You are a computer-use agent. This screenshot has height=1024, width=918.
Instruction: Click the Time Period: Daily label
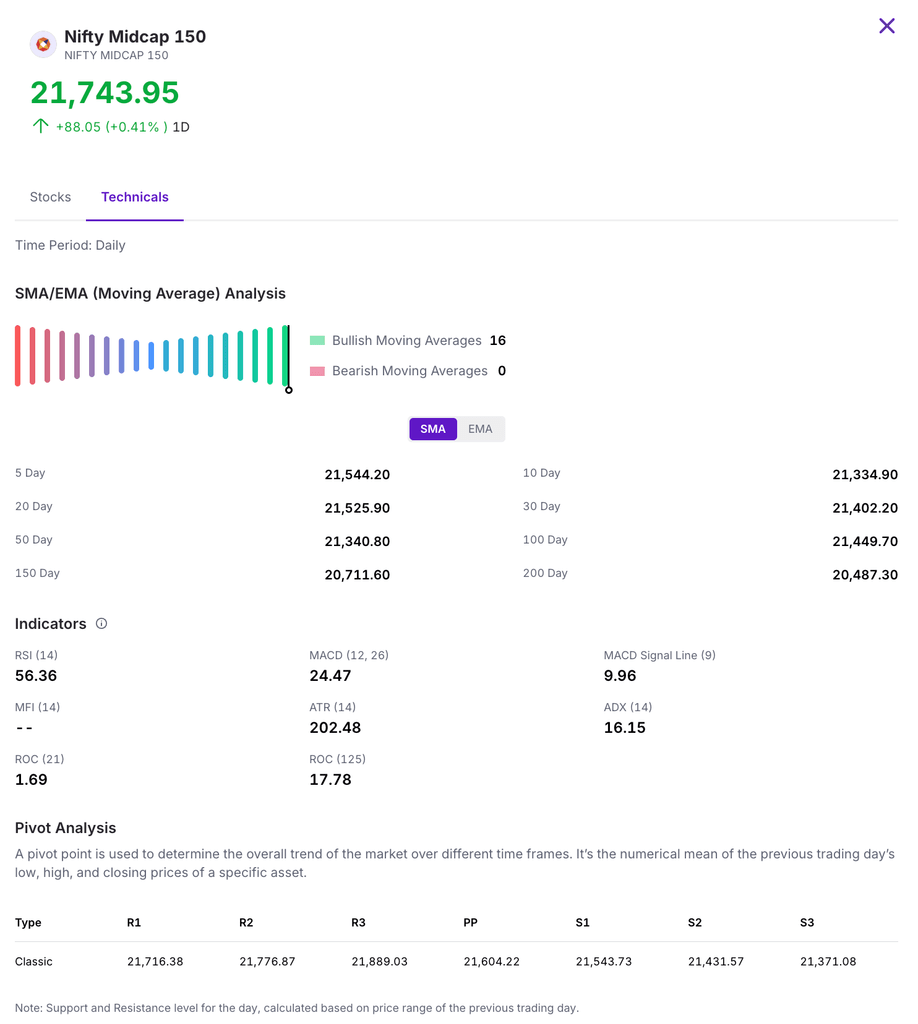[70, 245]
